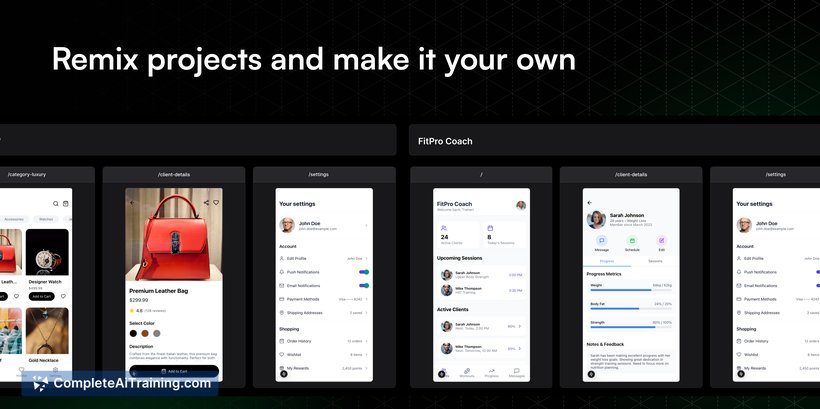Open the trainer avatar beside the FitPro Coach title
This screenshot has height=409, width=820.
[x=521, y=206]
